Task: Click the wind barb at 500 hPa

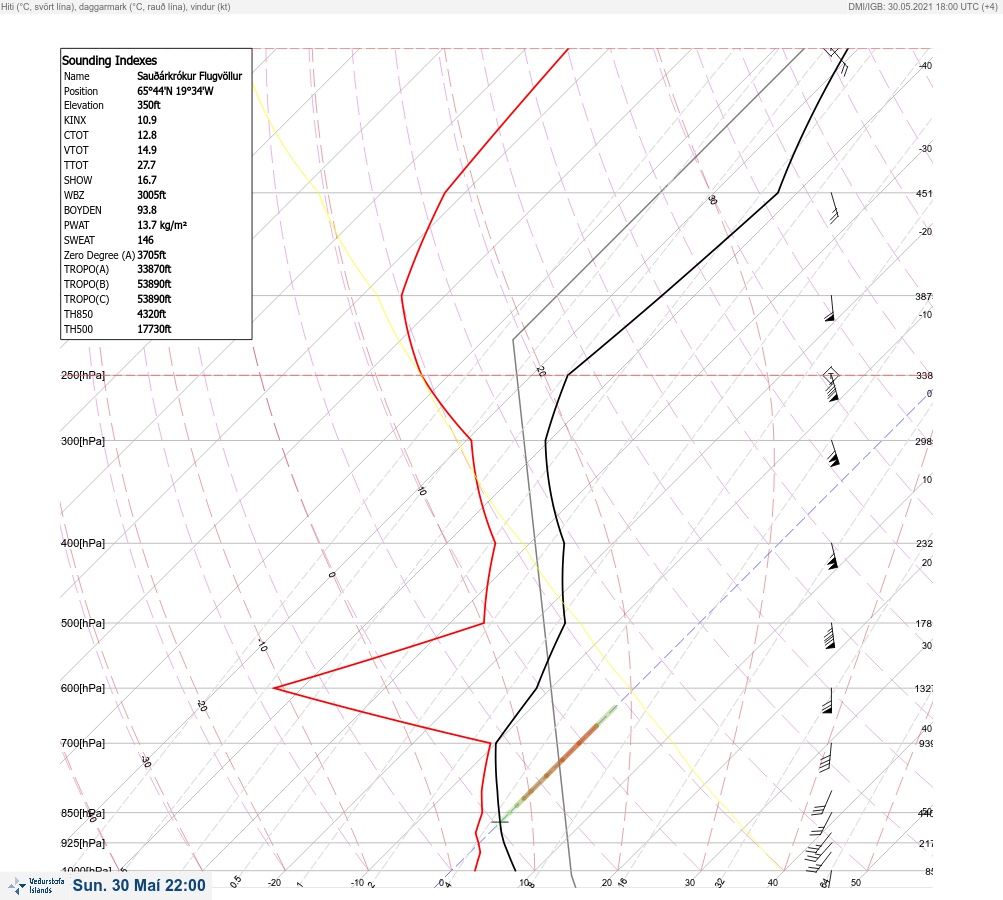Action: pyautogui.click(x=830, y=636)
